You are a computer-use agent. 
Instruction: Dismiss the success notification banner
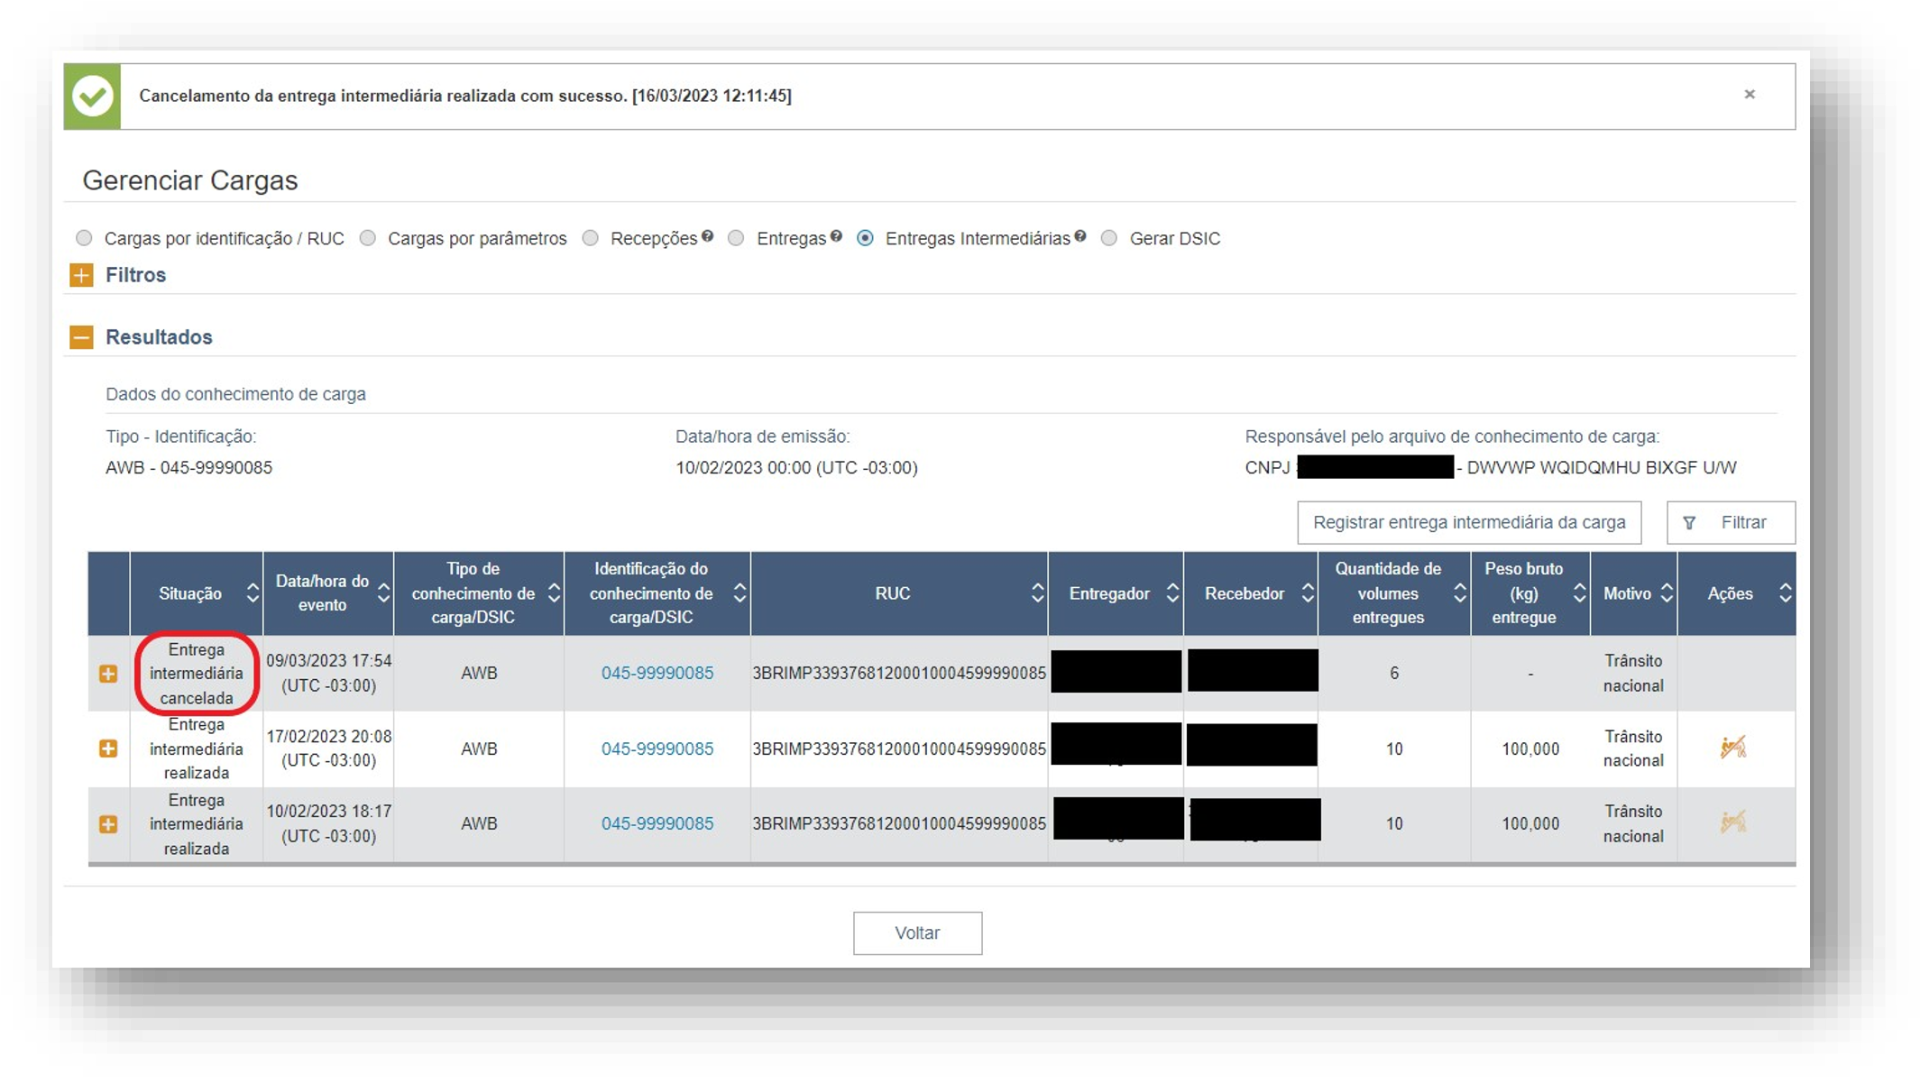pos(1749,94)
